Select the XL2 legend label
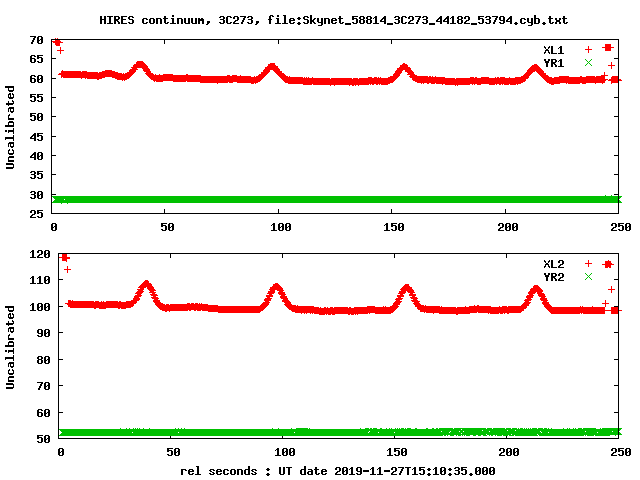640x480 pixels. point(553,264)
